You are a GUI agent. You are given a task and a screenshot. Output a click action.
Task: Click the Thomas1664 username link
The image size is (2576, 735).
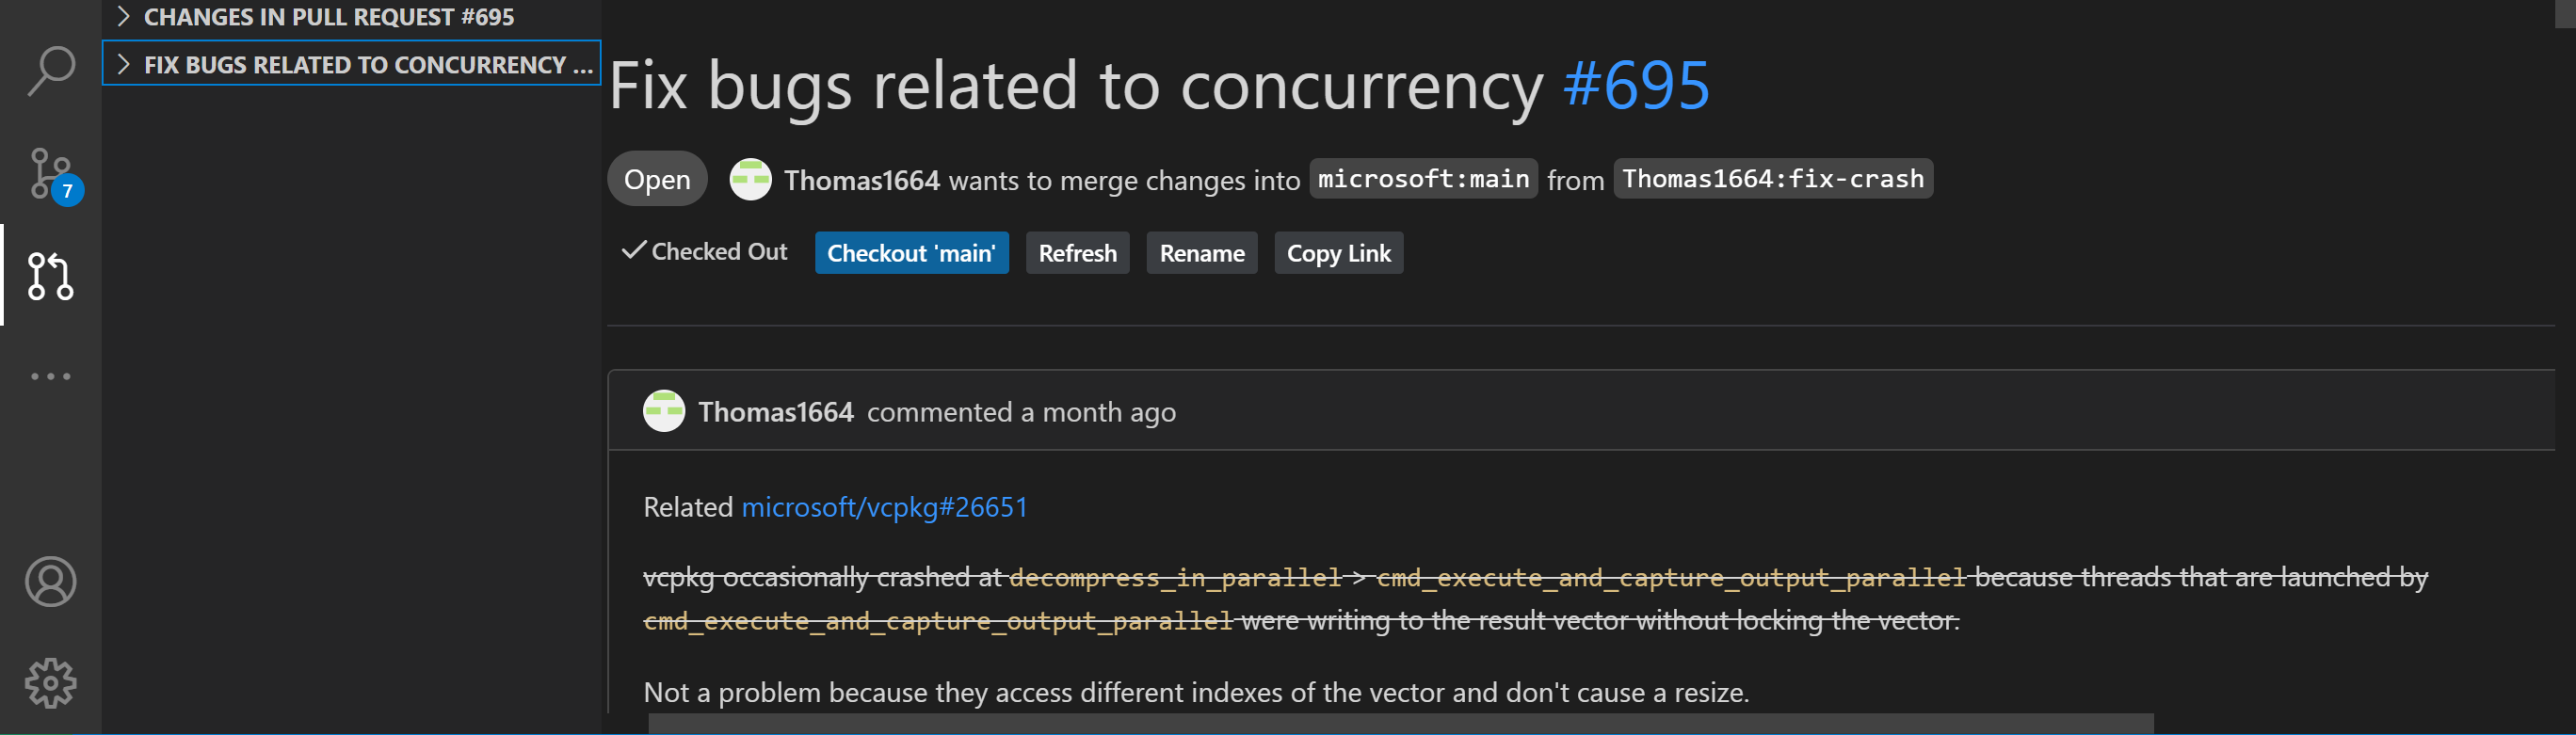pyautogui.click(x=862, y=180)
